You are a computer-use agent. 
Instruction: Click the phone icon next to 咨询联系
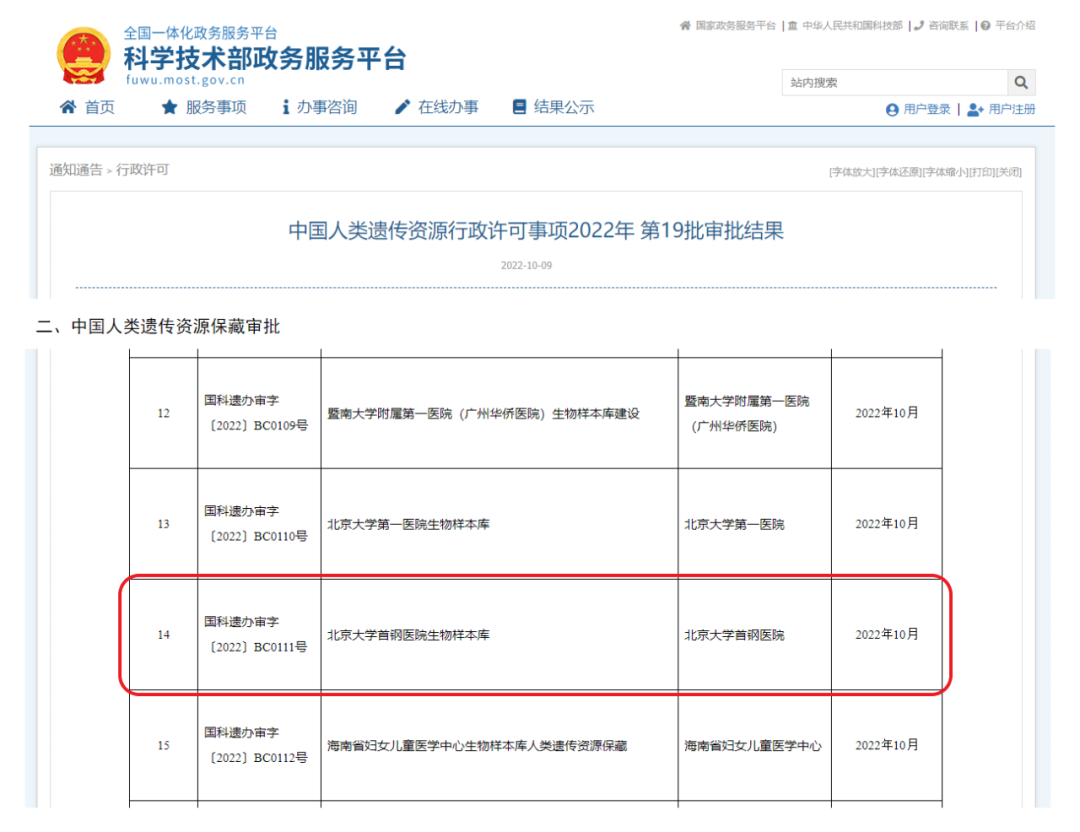[918, 25]
